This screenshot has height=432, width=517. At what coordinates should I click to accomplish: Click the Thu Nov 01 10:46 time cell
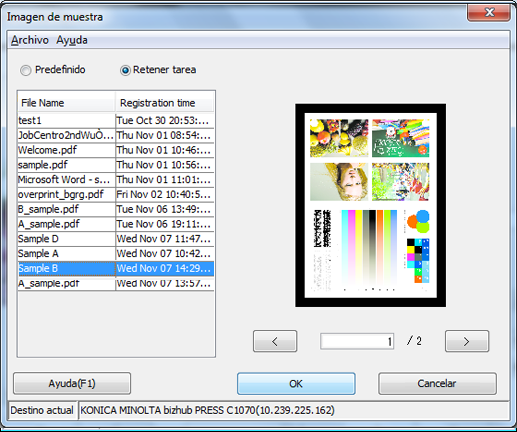coord(165,150)
